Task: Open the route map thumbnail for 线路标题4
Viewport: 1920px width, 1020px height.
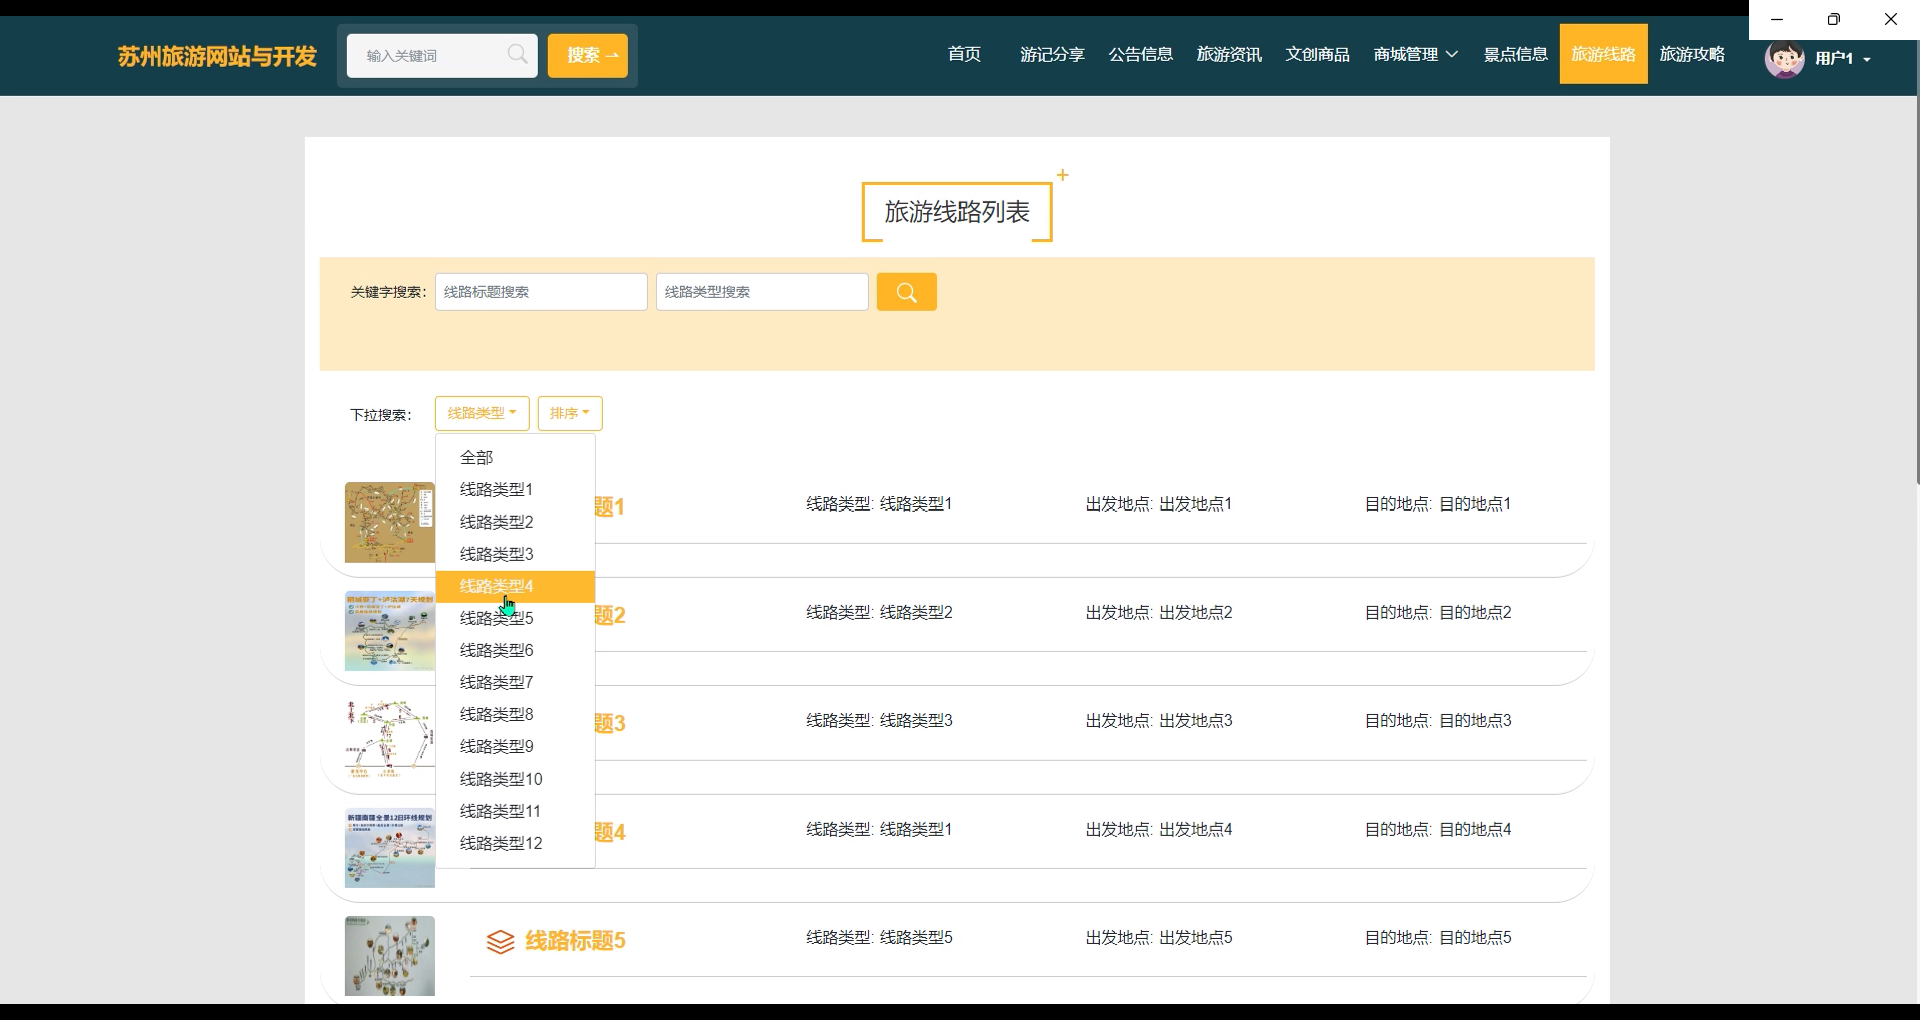Action: pos(390,848)
